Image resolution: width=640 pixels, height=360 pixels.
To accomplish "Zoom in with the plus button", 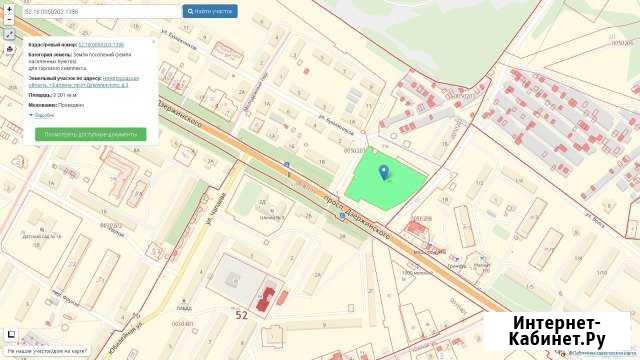I will (9, 9).
